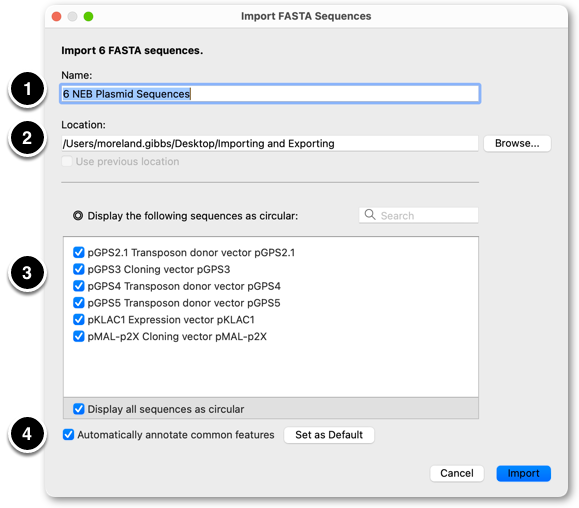Image resolution: width=579 pixels, height=508 pixels.
Task: Click the Set as Default button
Action: tap(329, 435)
